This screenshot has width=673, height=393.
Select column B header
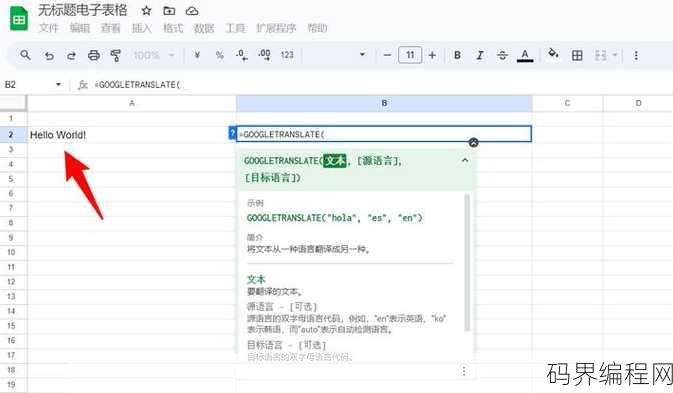[384, 103]
